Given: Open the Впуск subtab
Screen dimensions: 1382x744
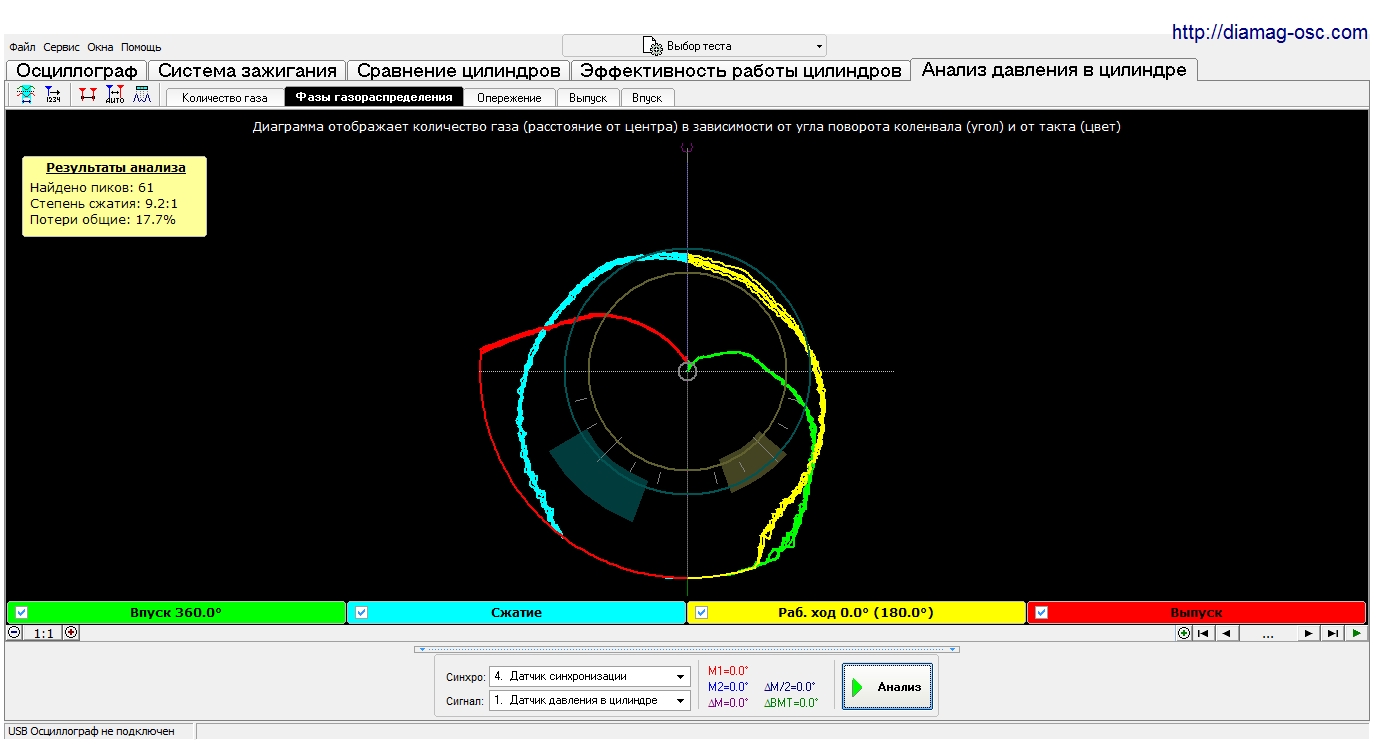Looking at the screenshot, I should (647, 98).
